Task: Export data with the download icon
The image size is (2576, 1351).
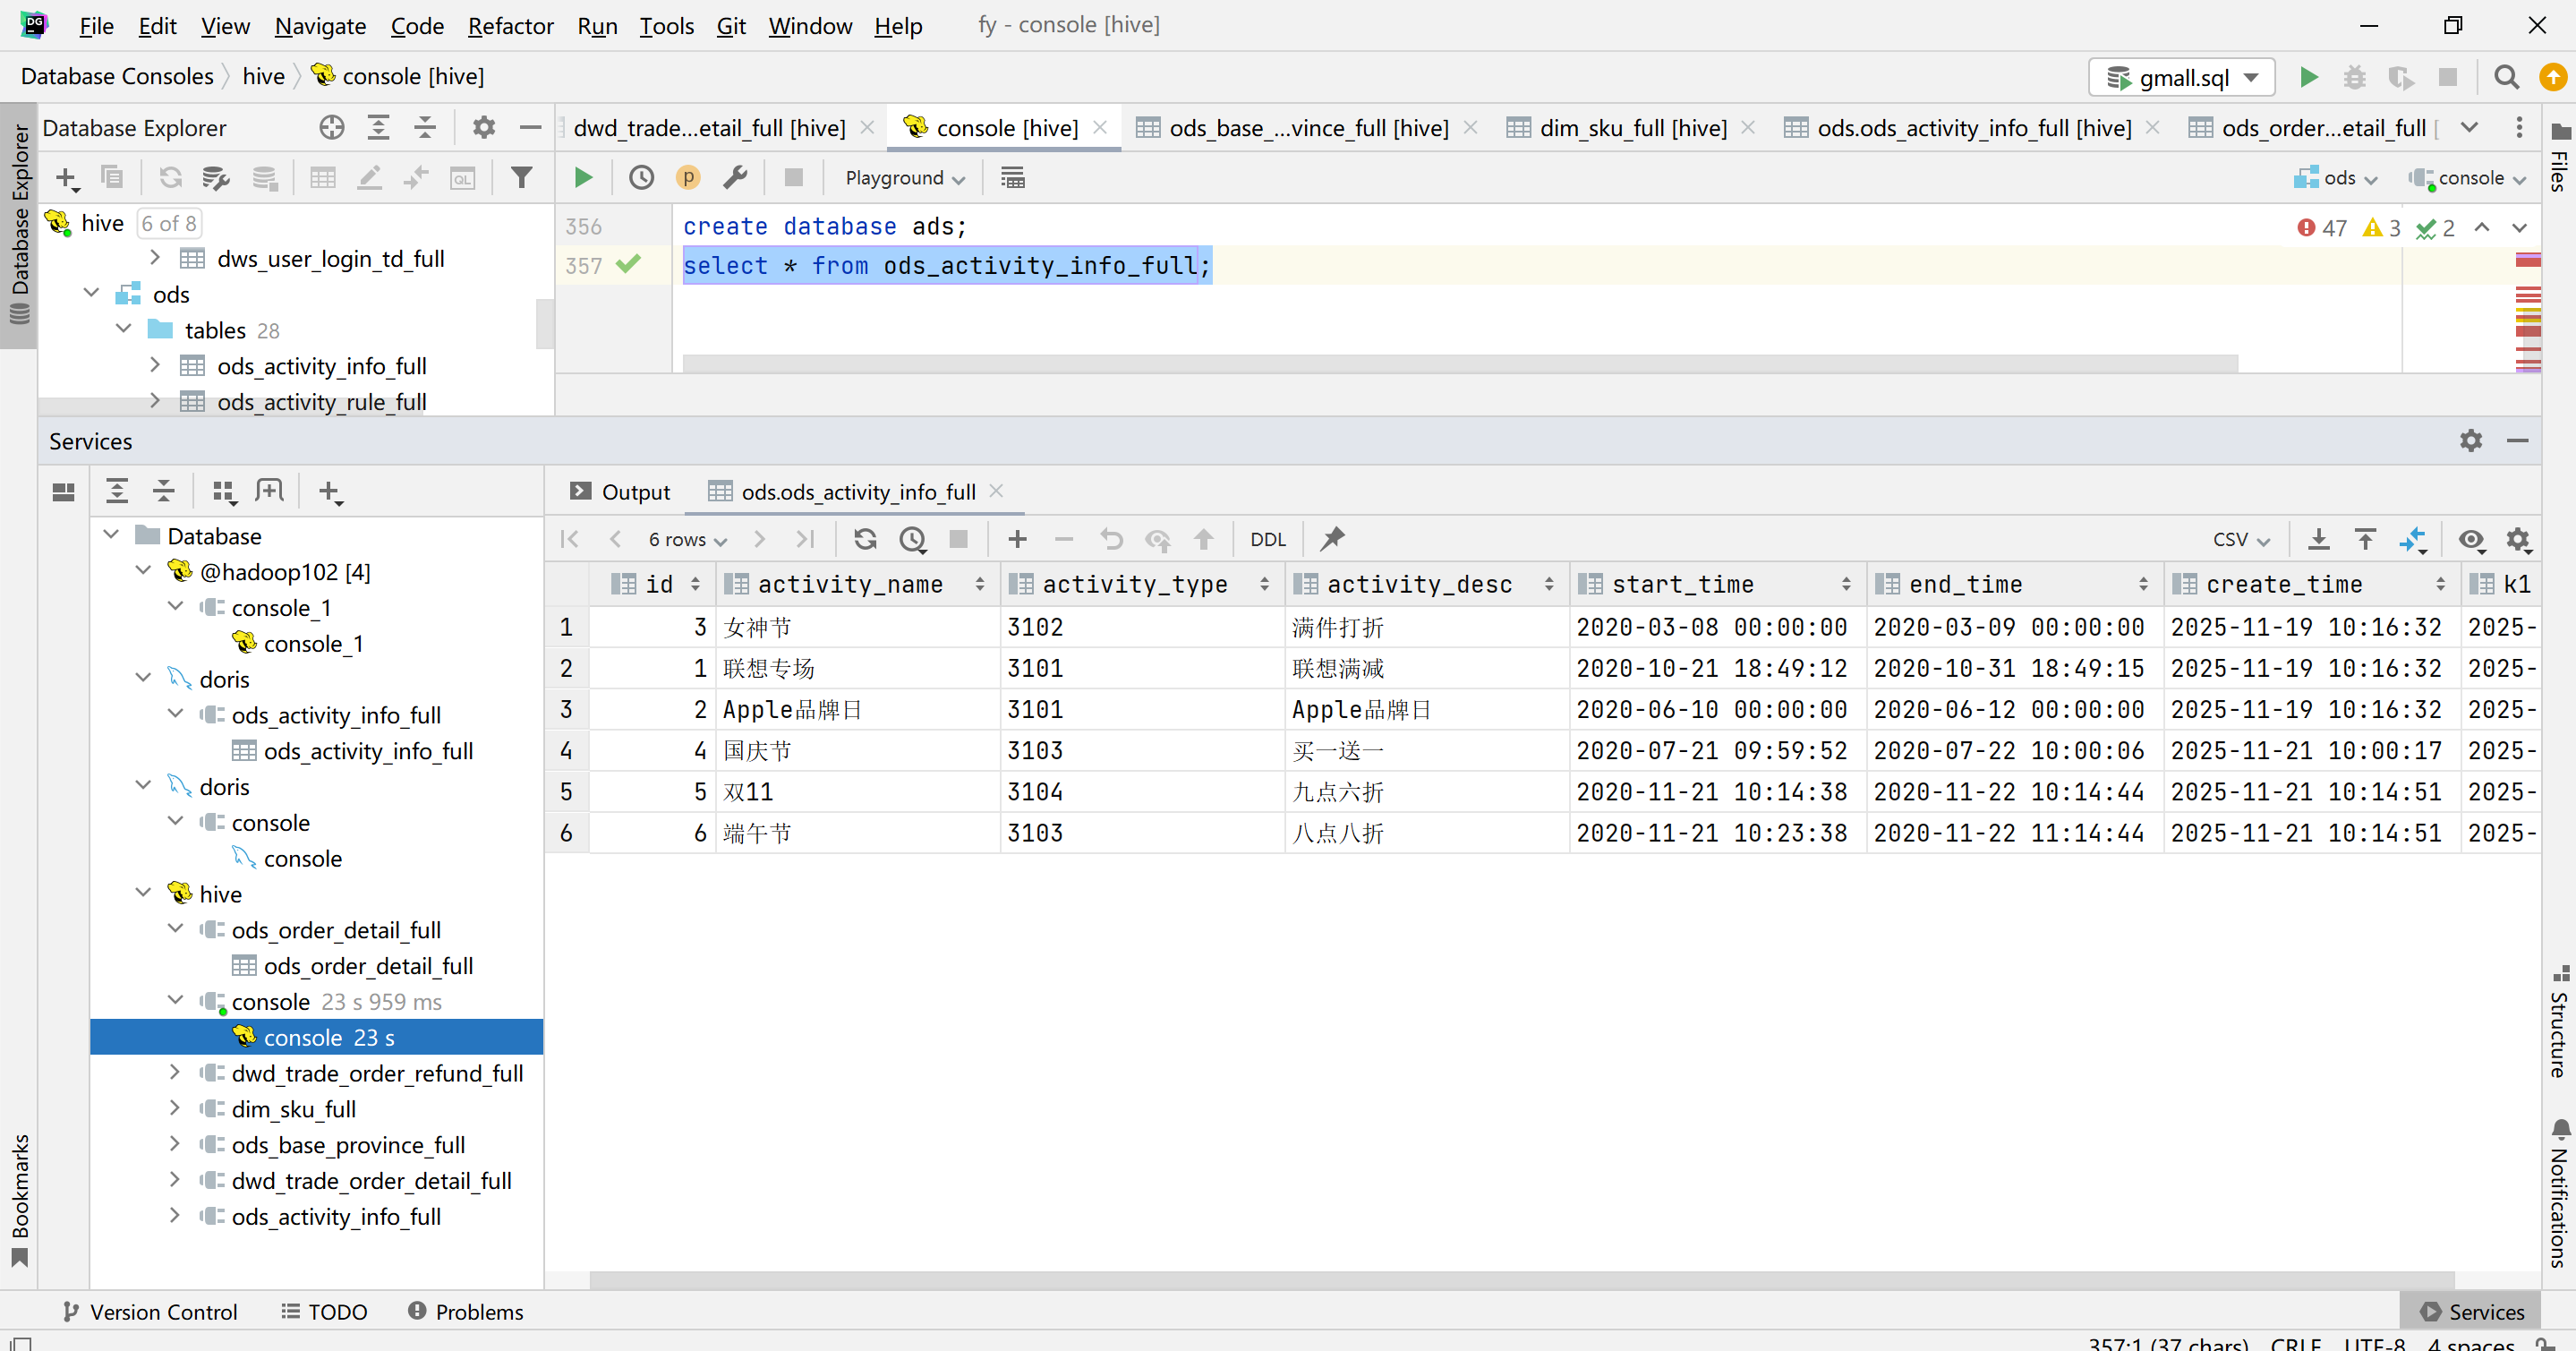Action: tap(2318, 540)
